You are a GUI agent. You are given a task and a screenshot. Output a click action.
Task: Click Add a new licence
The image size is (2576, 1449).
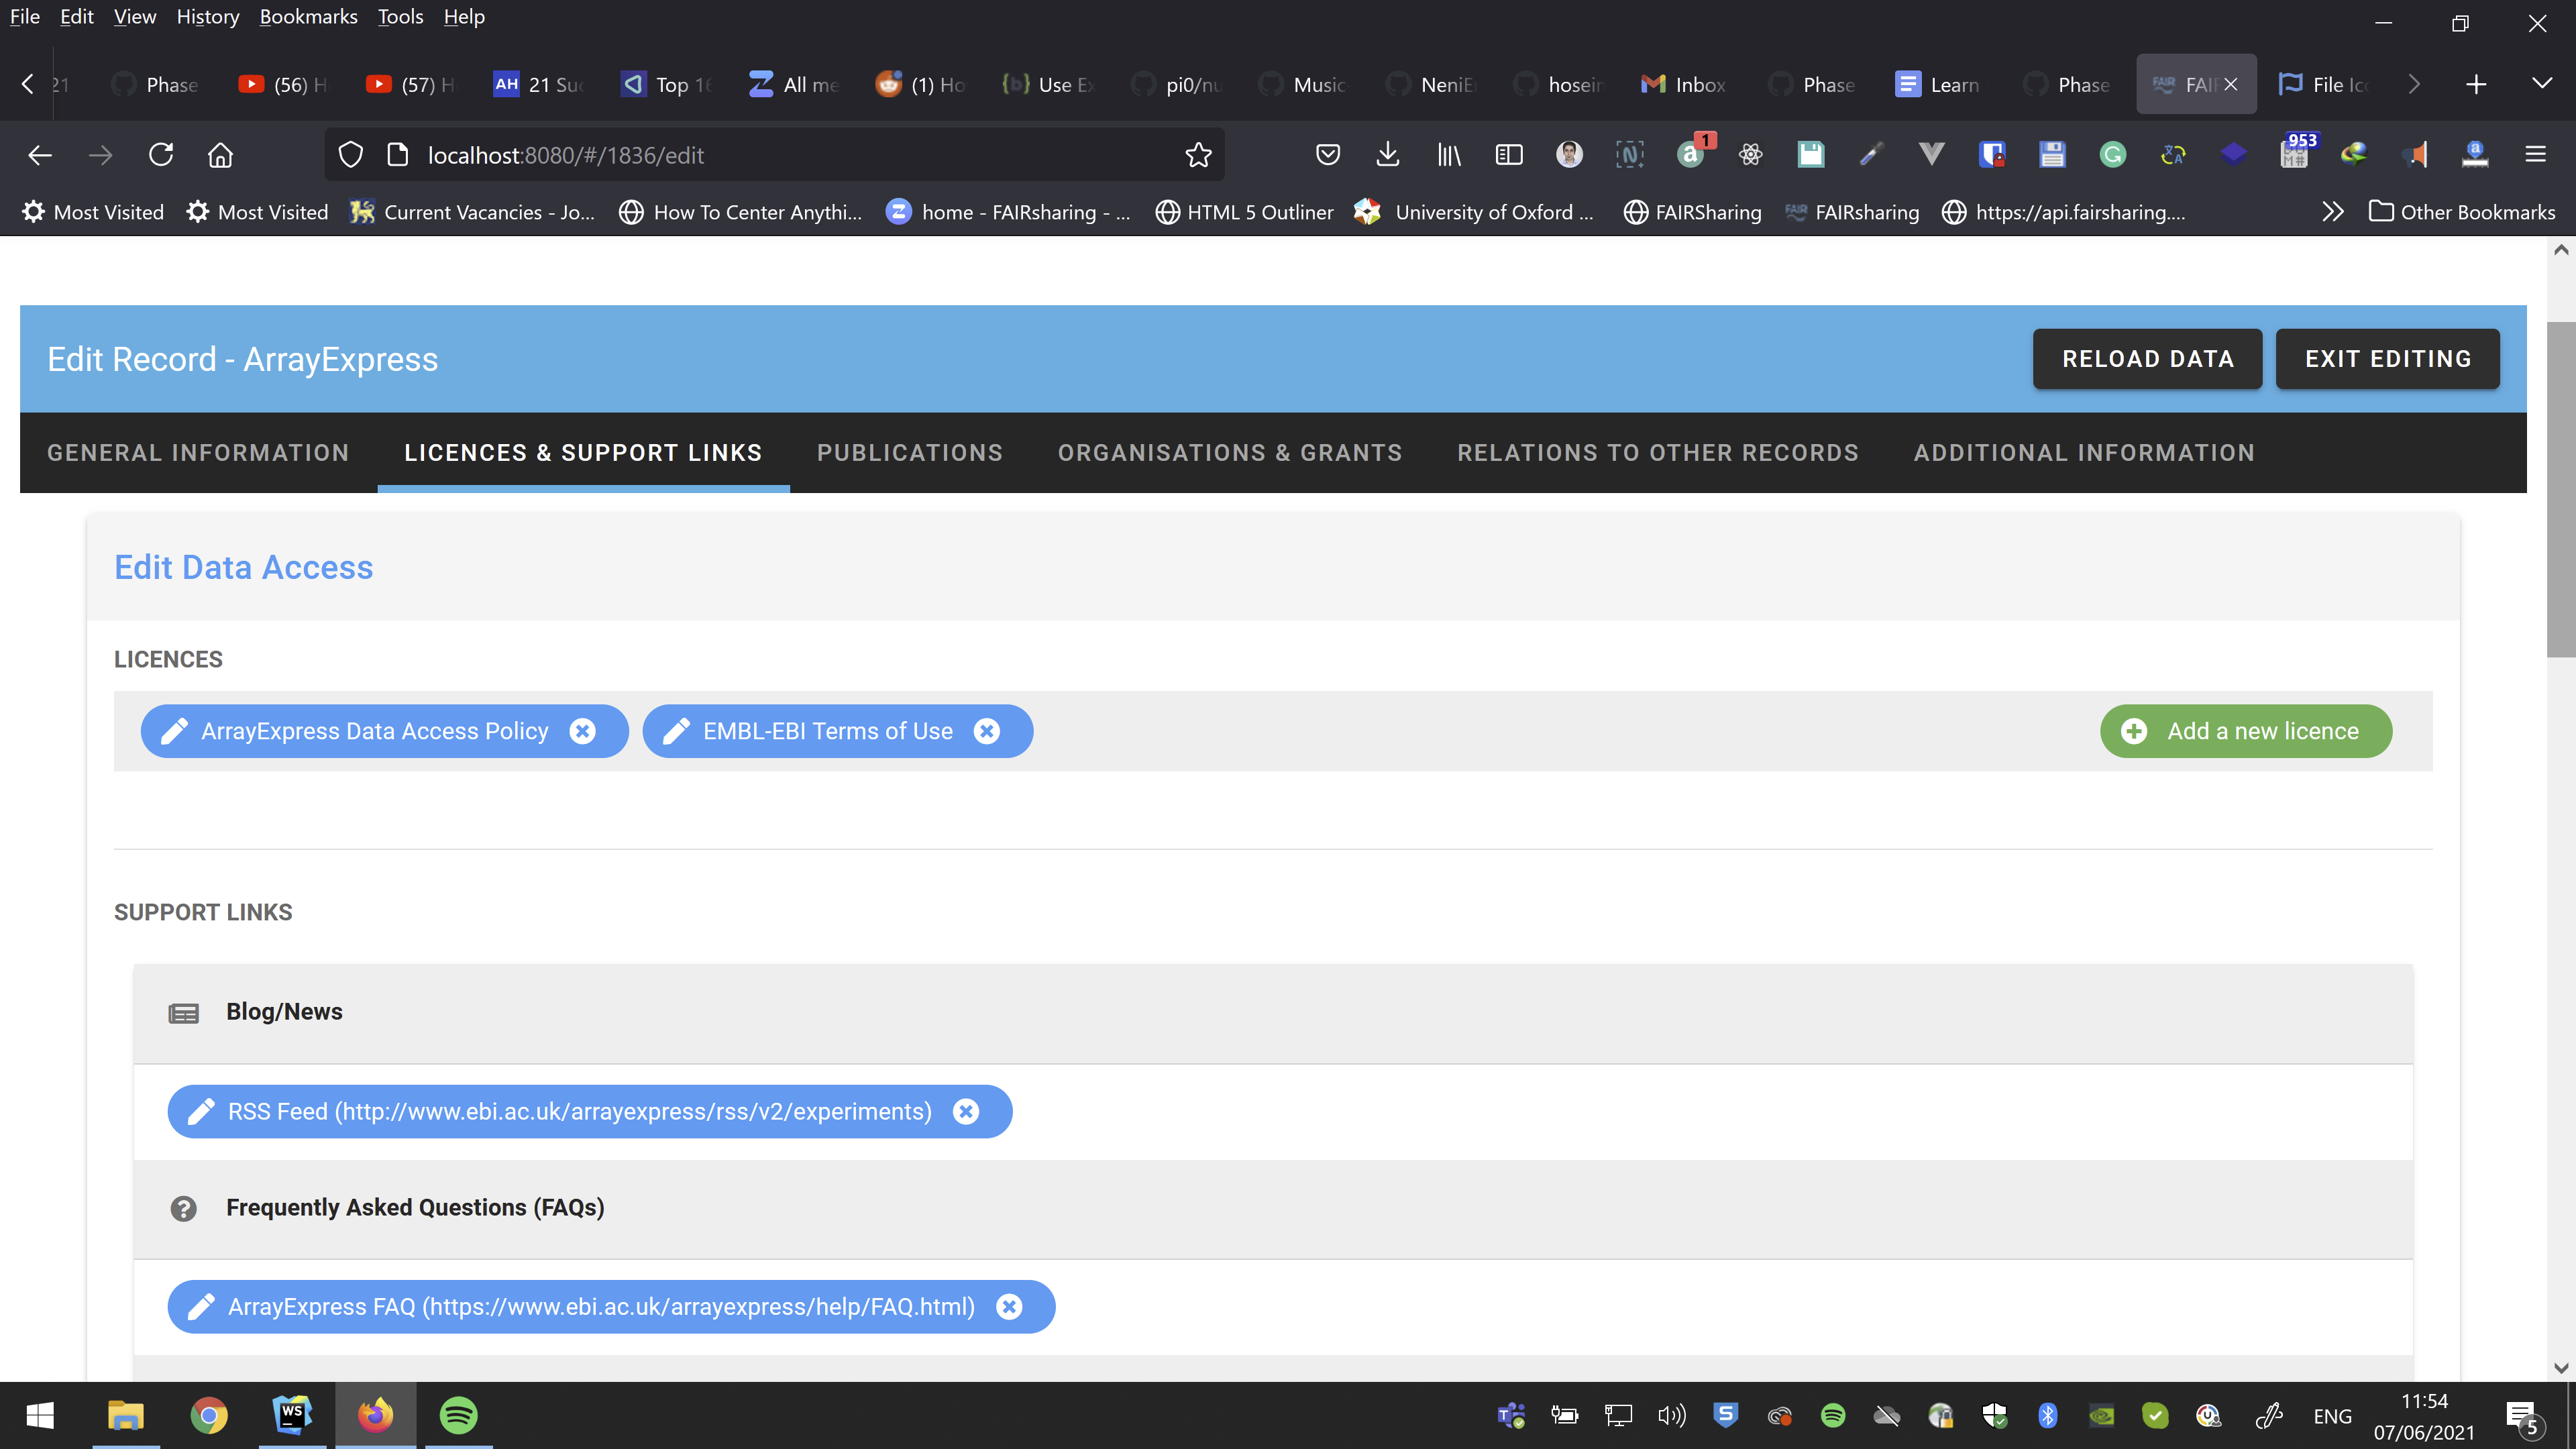click(2245, 731)
